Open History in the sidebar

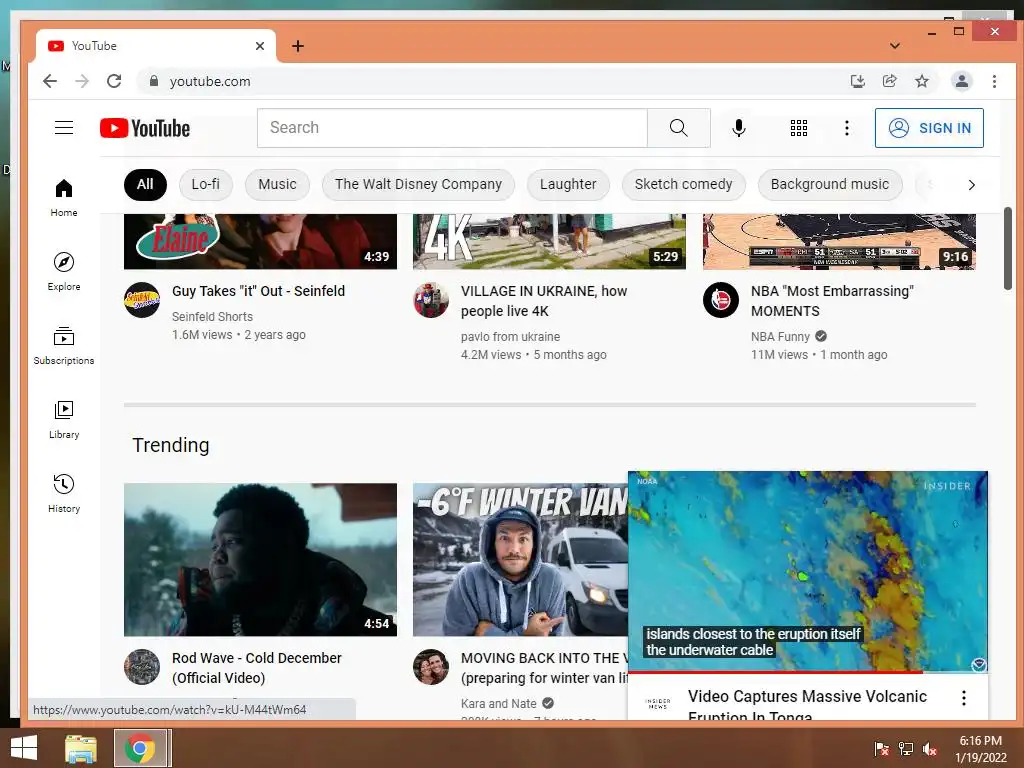pyautogui.click(x=64, y=493)
